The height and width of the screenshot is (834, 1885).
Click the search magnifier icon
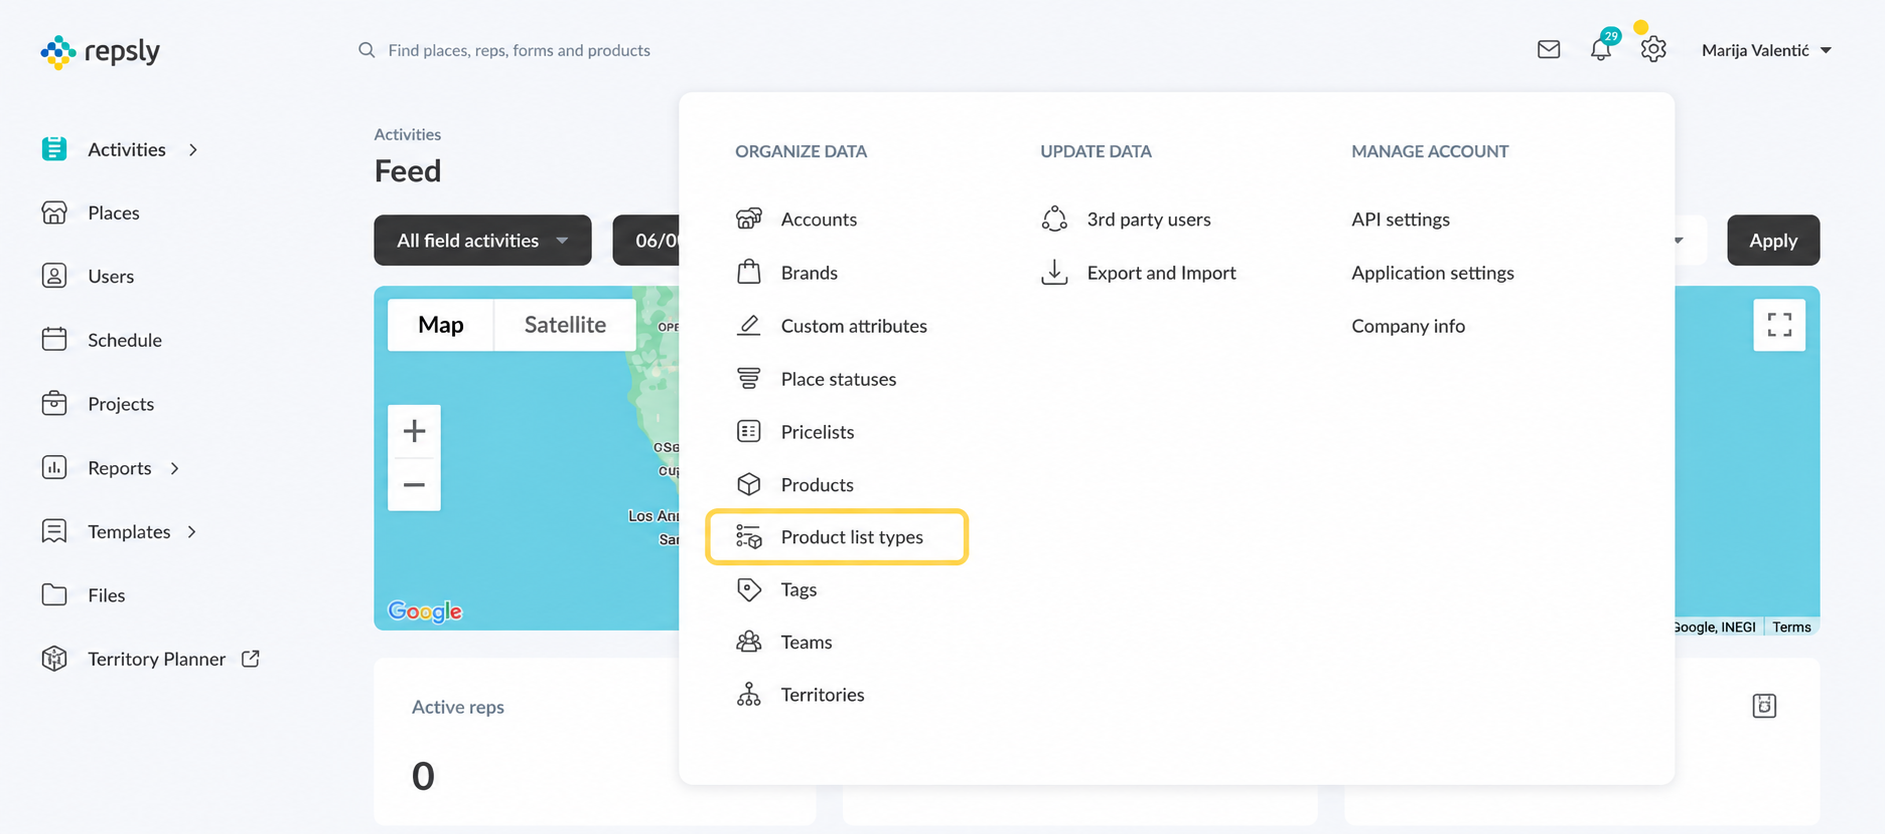click(367, 50)
